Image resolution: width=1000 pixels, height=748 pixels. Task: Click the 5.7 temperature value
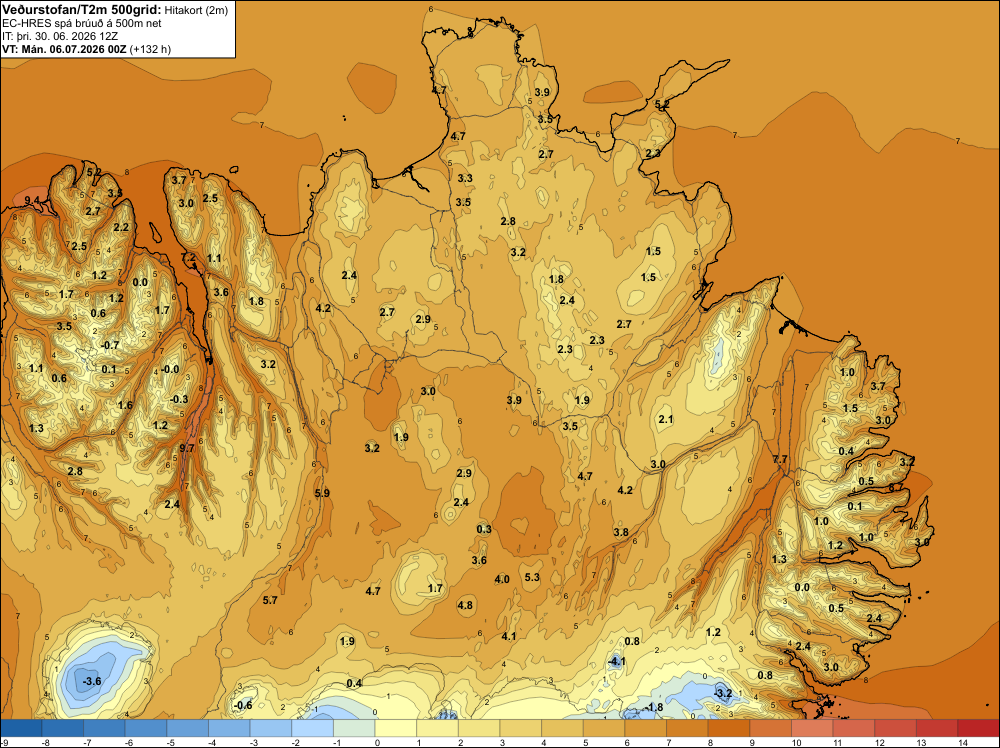(x=270, y=600)
